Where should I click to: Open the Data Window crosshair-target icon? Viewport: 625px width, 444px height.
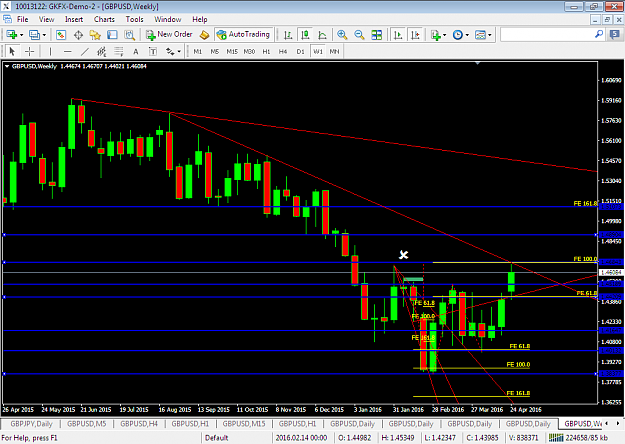pyautogui.click(x=78, y=35)
